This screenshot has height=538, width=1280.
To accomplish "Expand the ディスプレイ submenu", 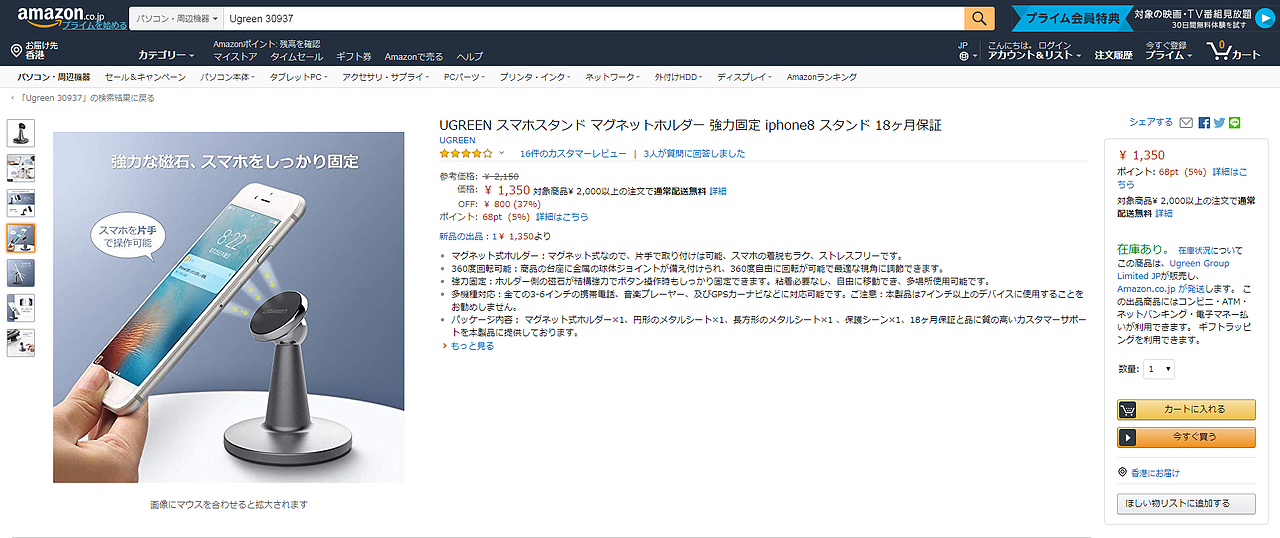I will [x=744, y=77].
